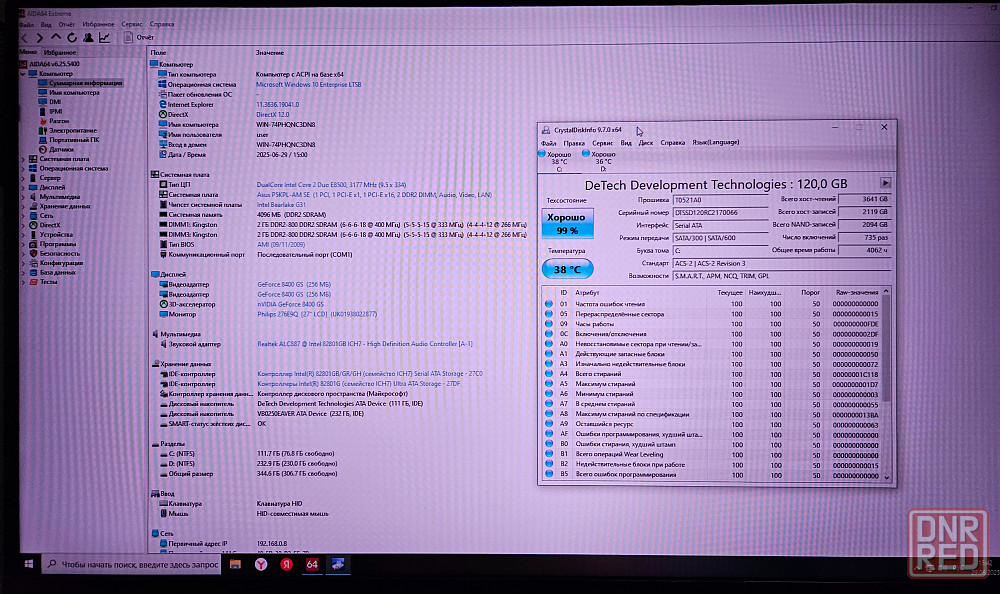Open the Windows Start menu
The width and height of the screenshot is (1000, 594).
[29, 564]
